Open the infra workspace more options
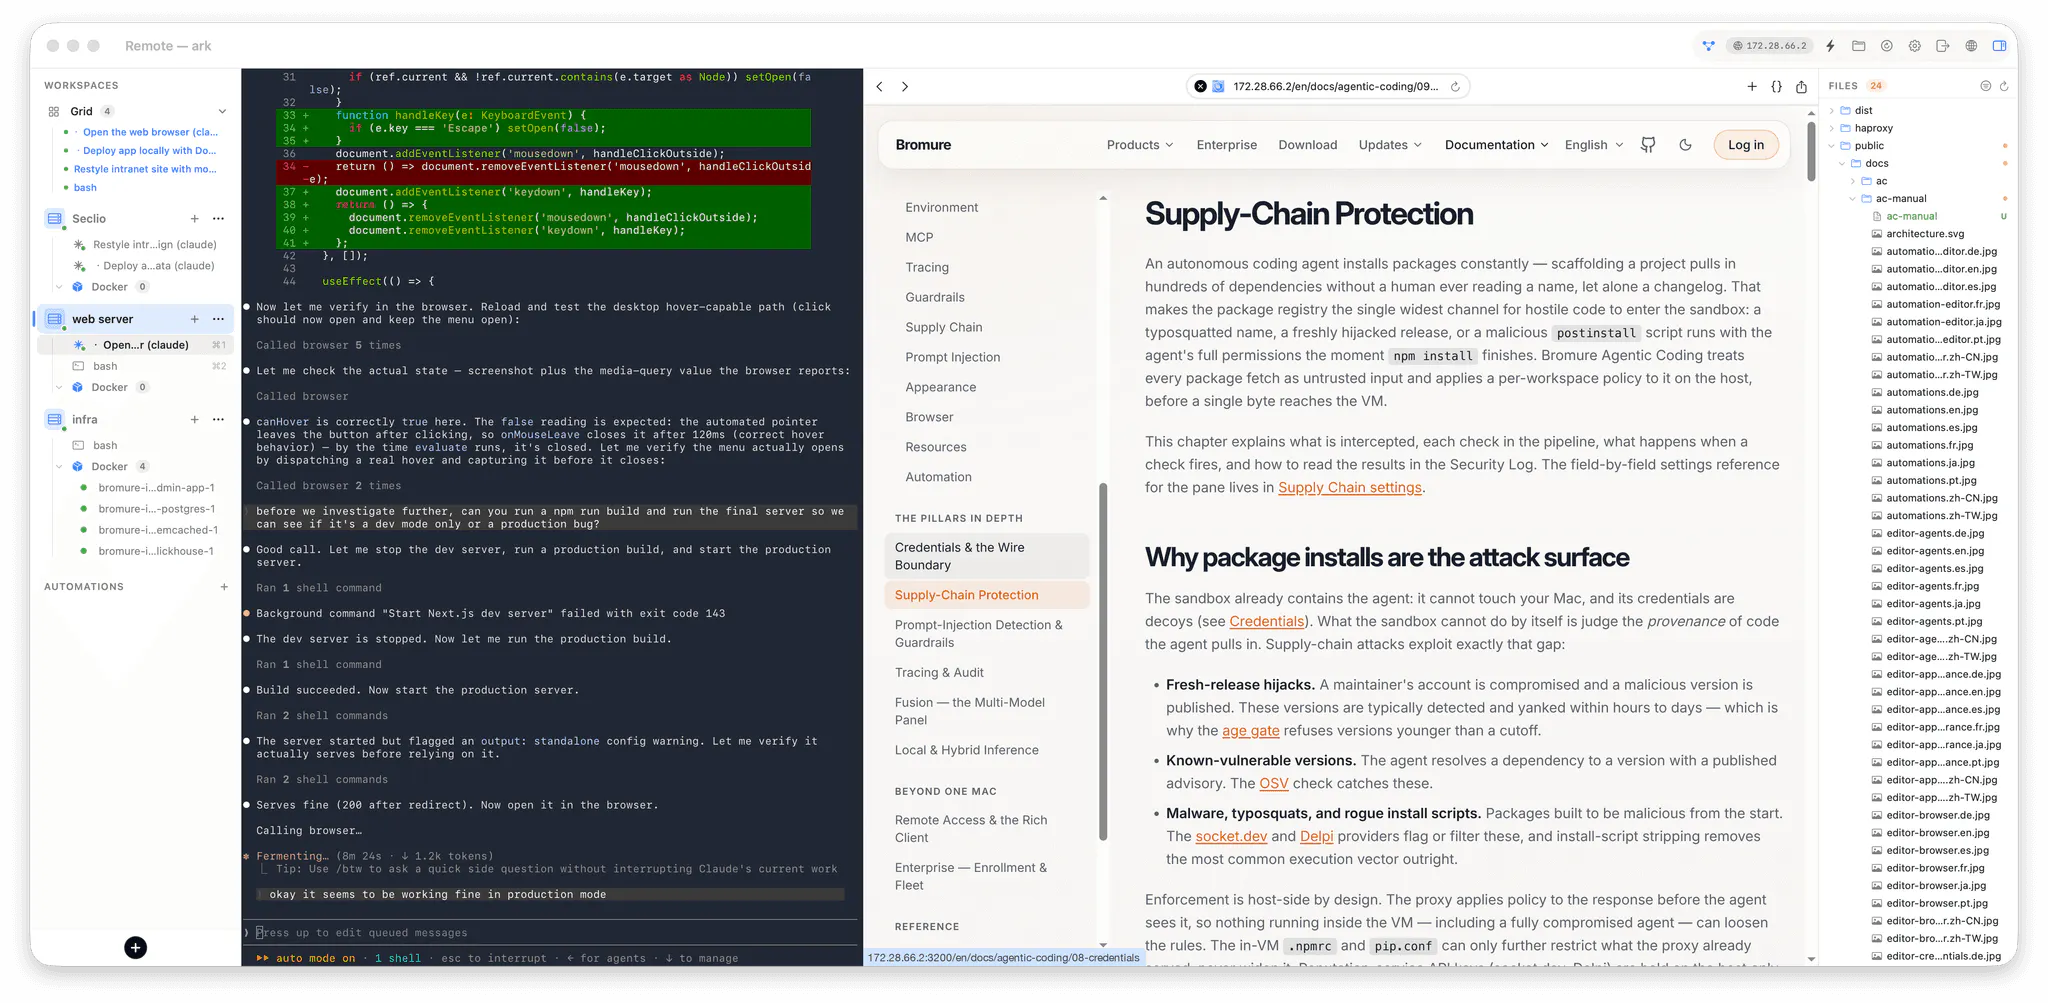The image size is (2048, 1003). tap(218, 420)
